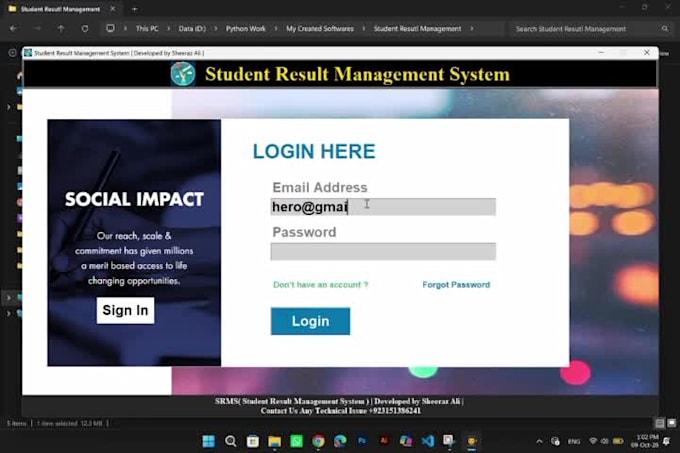Open the ENG language indicator
Viewport: 680px width, 453px height.
click(574, 442)
